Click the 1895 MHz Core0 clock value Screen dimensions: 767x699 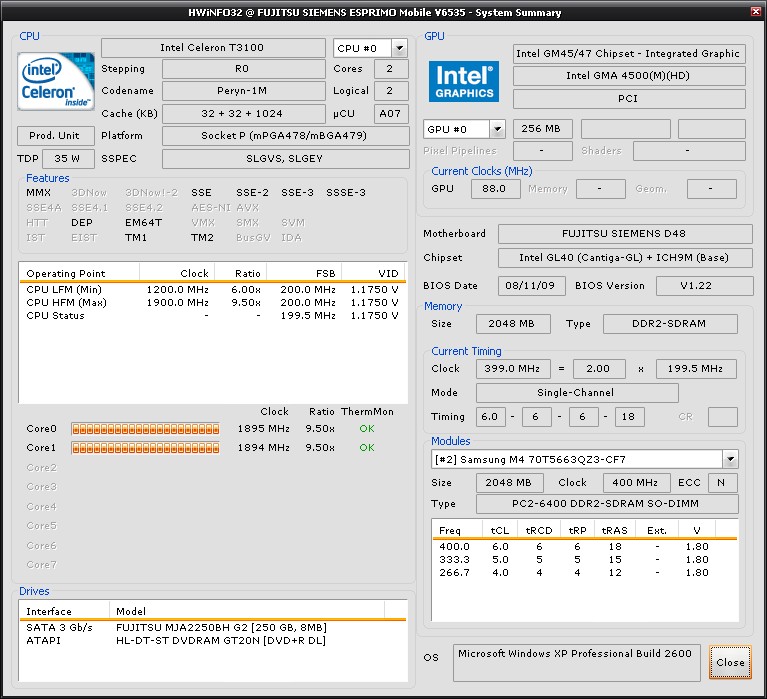pyautogui.click(x=264, y=428)
